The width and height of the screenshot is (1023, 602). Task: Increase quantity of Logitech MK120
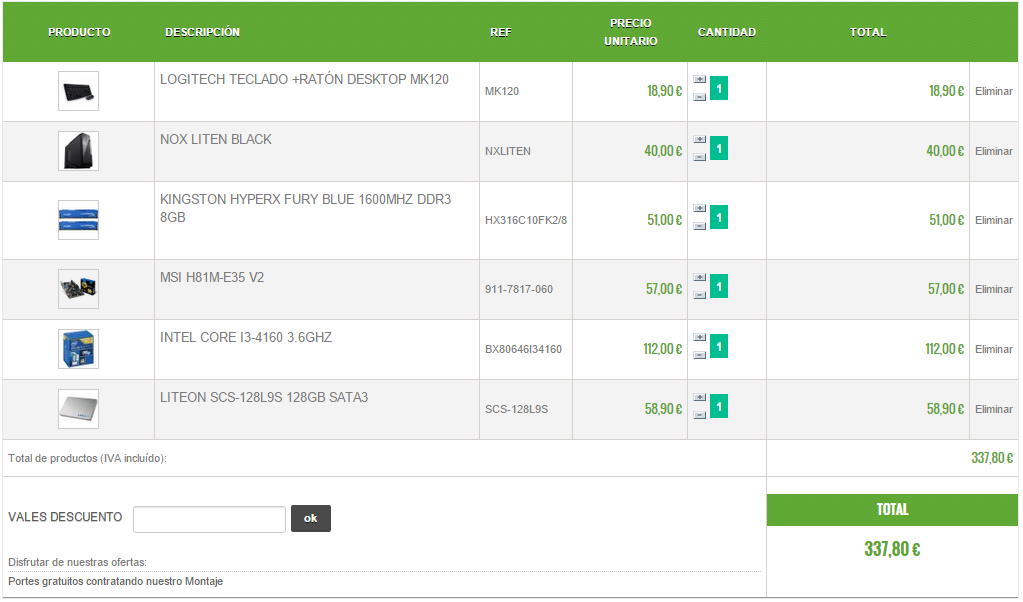[x=699, y=80]
